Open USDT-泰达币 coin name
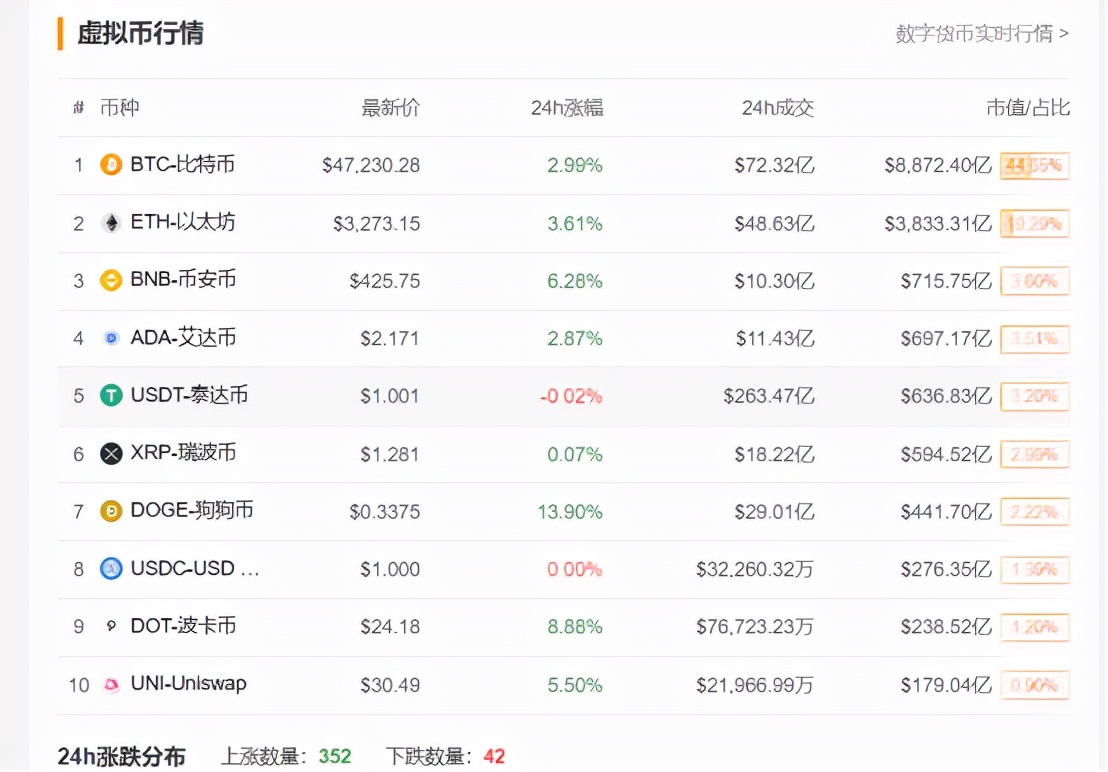The height and width of the screenshot is (772, 1108). (x=189, y=395)
